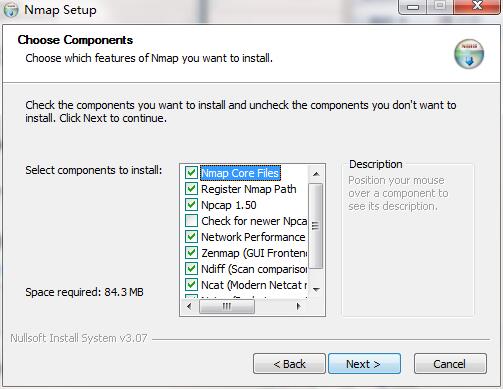Click the horizontal scrollbar thumb
Screen dimensions: 503x389
pyautogui.click(x=227, y=306)
